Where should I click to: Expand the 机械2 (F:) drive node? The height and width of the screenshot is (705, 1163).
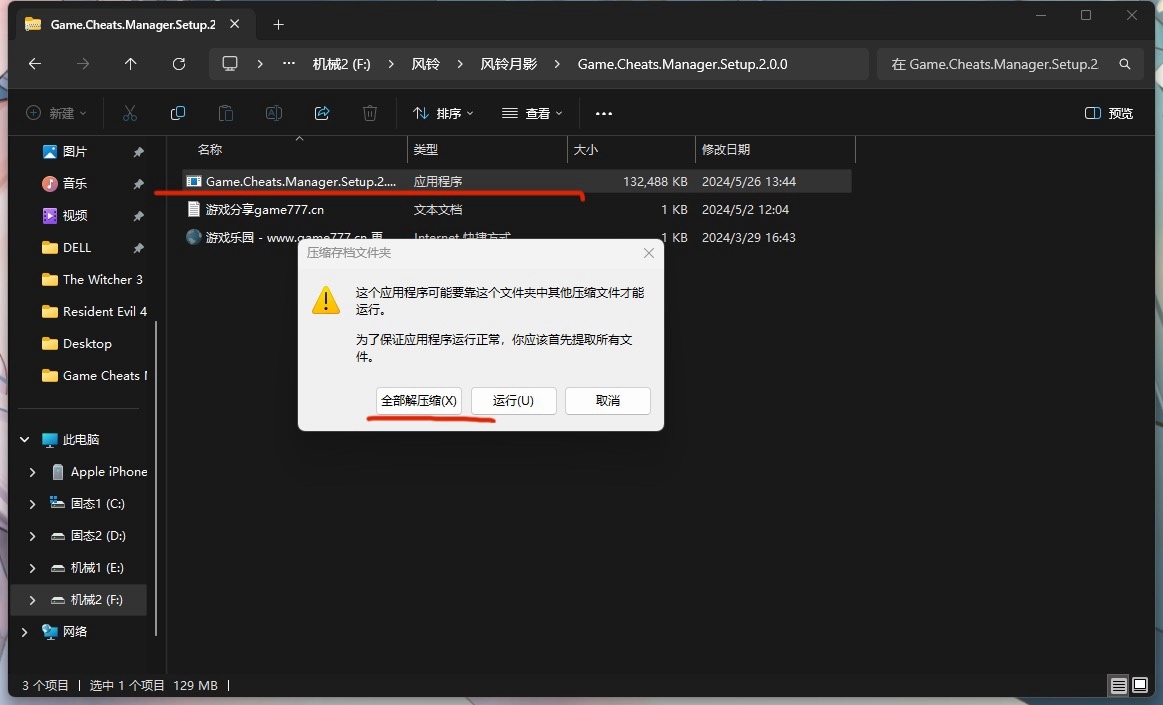32,600
